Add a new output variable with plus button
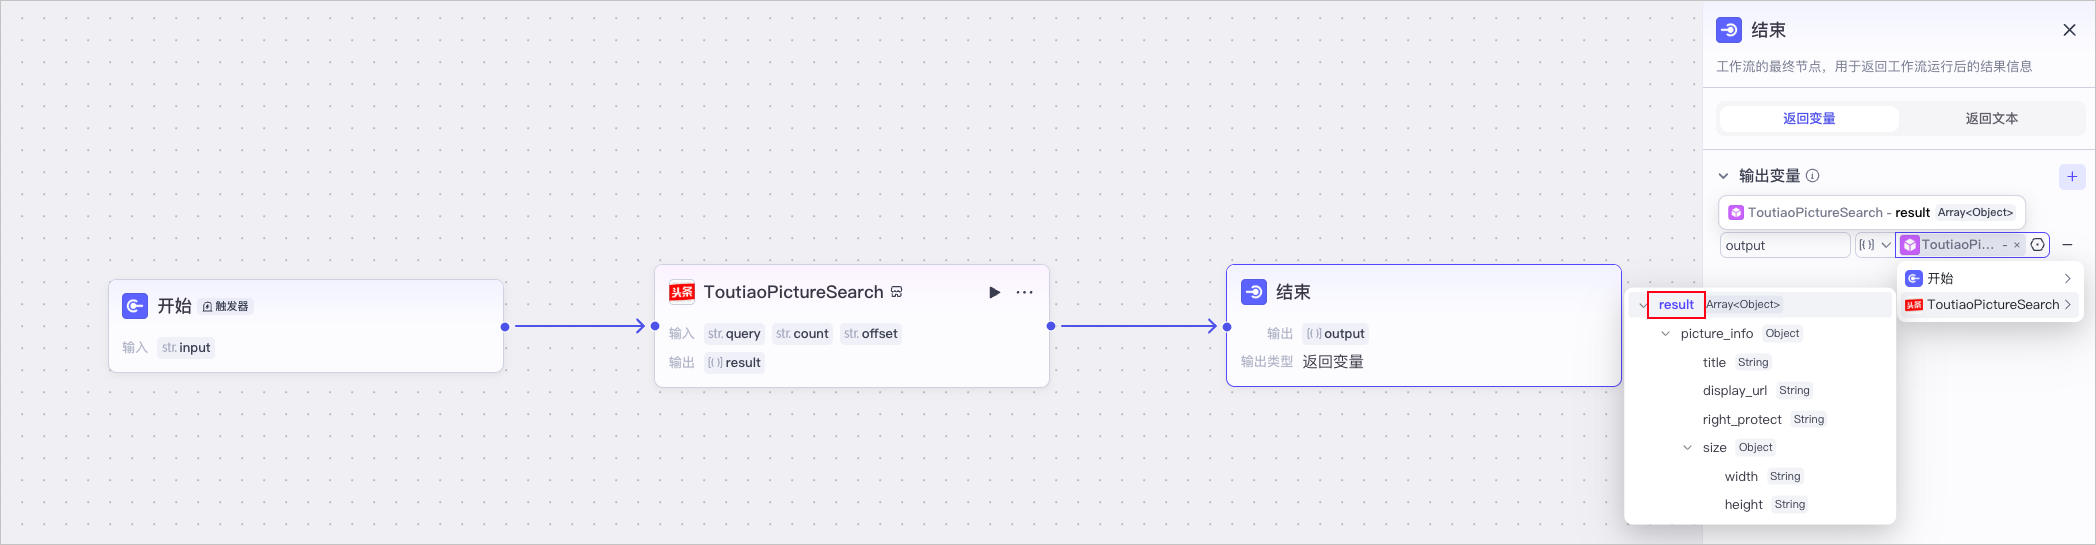The width and height of the screenshot is (2096, 545). [x=2072, y=176]
